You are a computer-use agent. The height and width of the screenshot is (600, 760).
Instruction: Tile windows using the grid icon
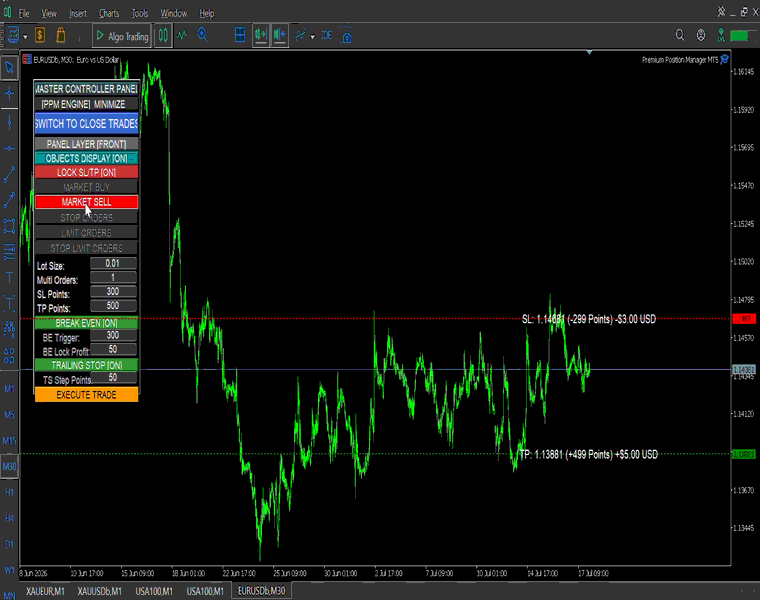(240, 35)
